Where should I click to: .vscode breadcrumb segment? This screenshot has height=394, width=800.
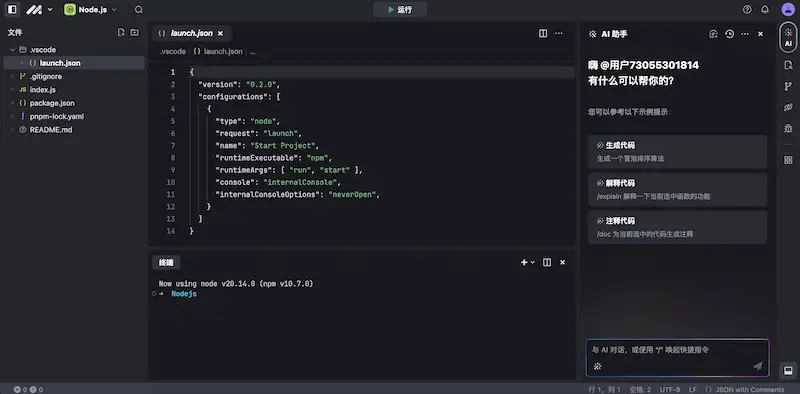coord(172,52)
